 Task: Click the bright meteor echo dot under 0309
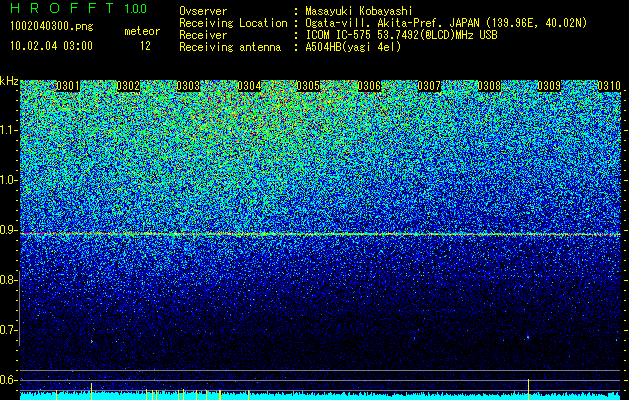pos(528,337)
